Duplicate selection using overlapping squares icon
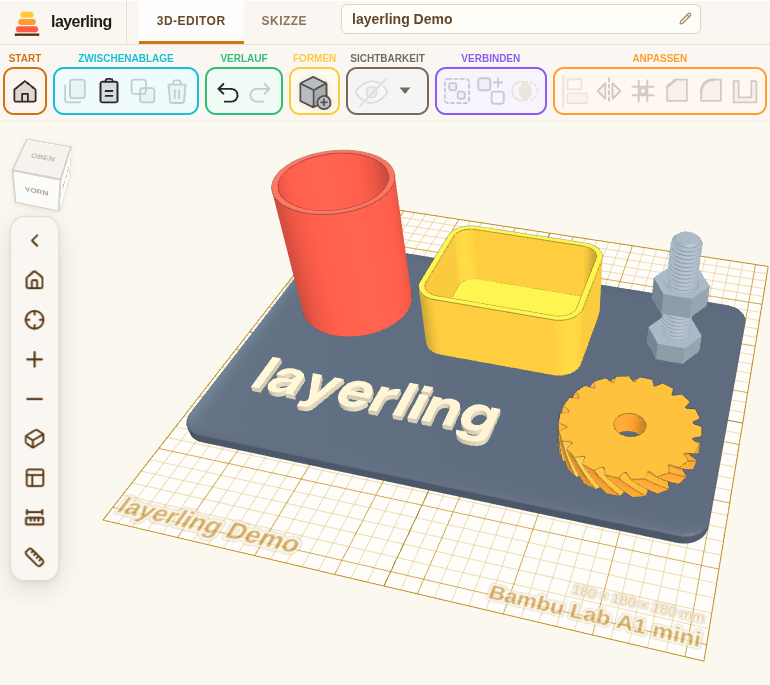This screenshot has height=685, width=770. coord(143,91)
